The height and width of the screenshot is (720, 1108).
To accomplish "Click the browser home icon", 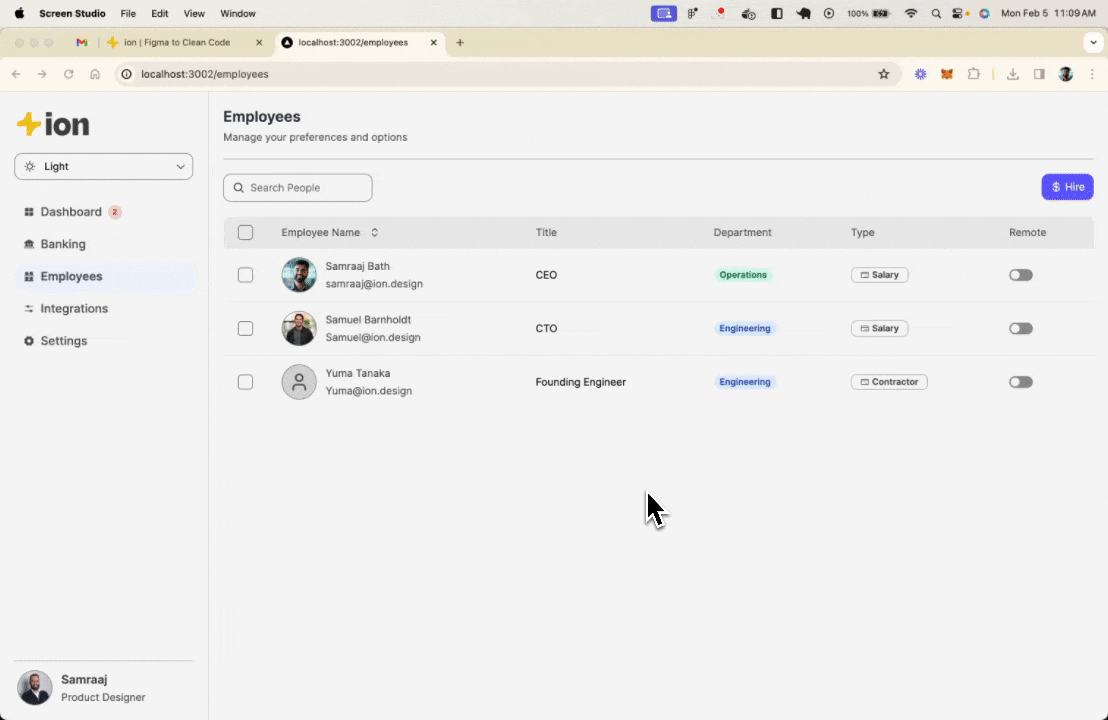I will click(95, 74).
